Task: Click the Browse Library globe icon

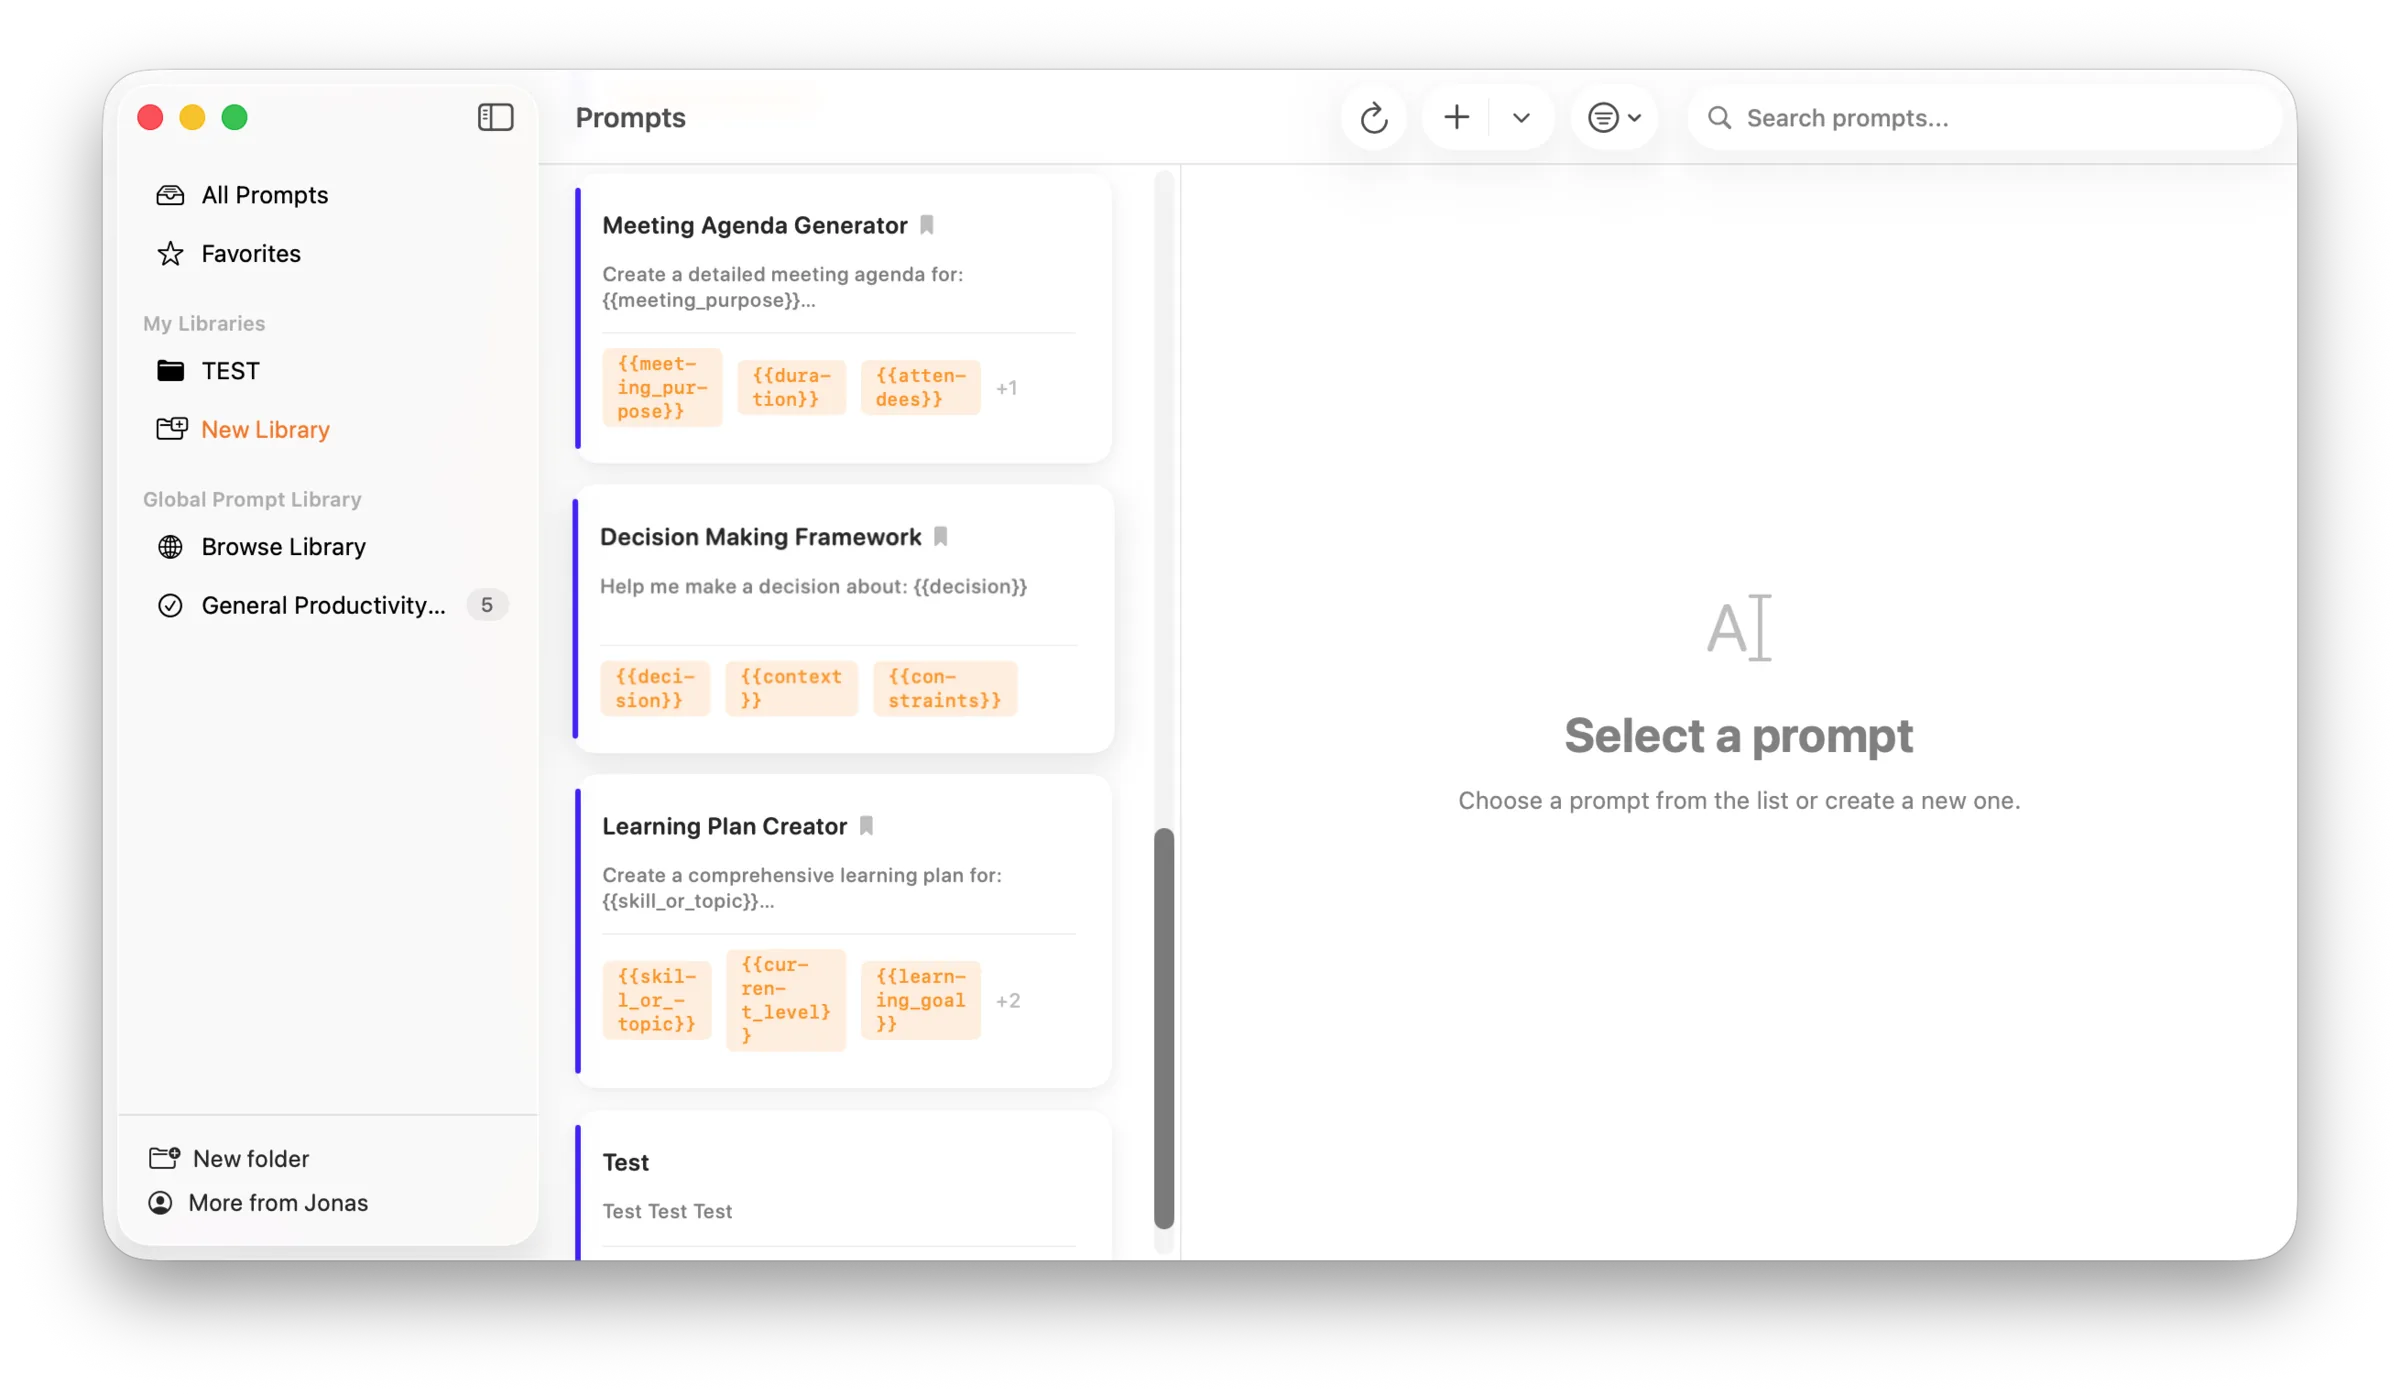Action: click(170, 547)
